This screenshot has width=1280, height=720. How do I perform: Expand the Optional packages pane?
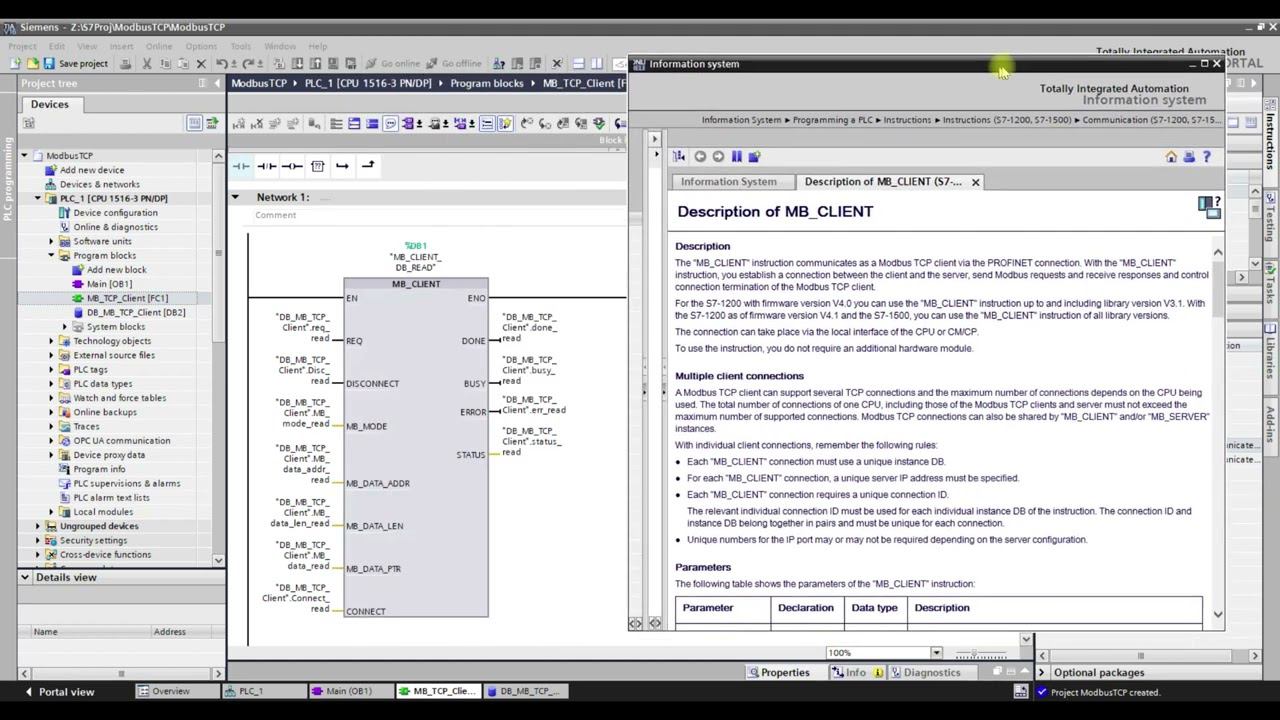[x=1042, y=673]
